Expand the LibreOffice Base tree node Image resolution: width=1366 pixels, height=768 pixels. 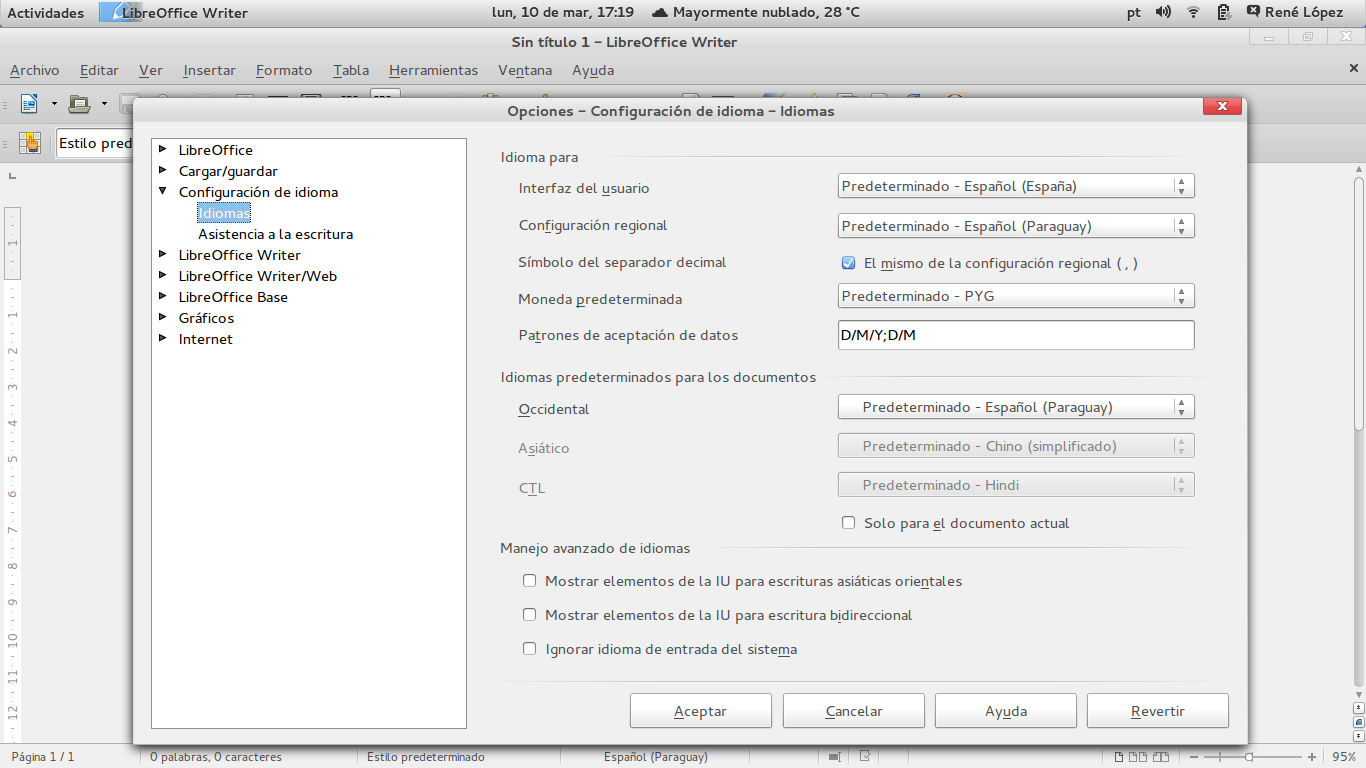point(163,296)
